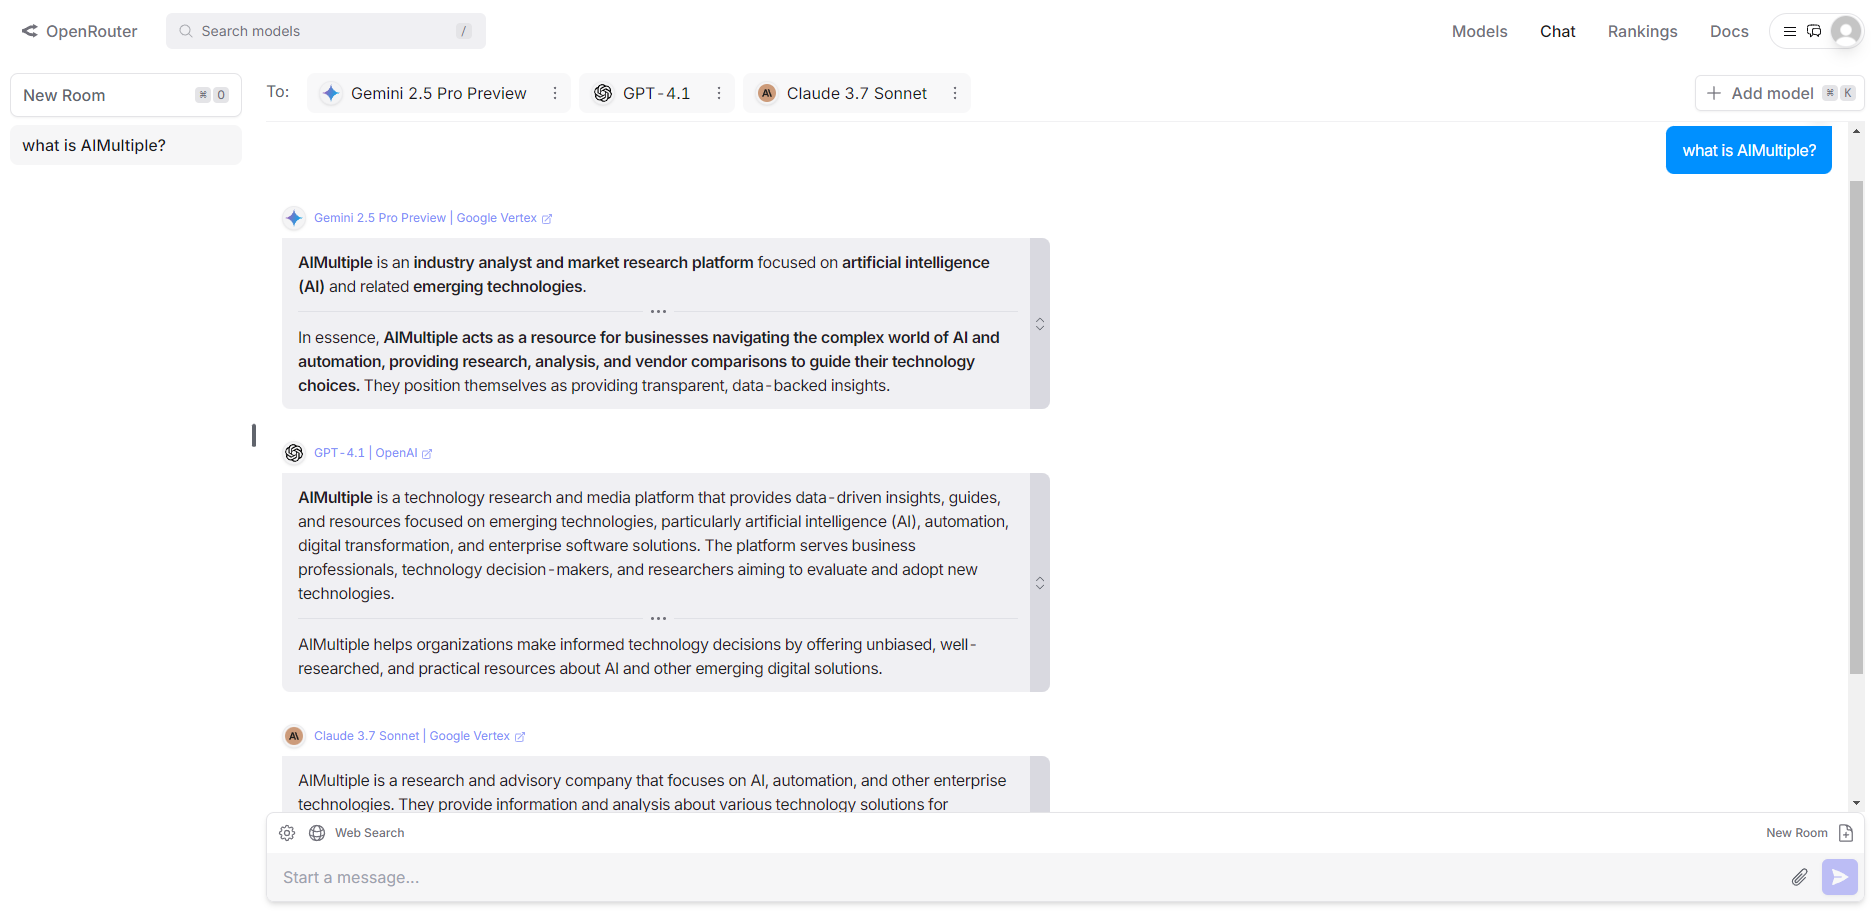Viewport: 1871px width, 917px height.
Task: Click the 'what is AIMultiple?' message bubble
Action: (1748, 150)
